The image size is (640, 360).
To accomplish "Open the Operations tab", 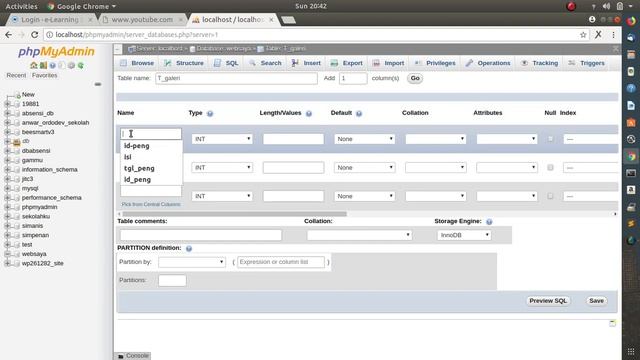I will pyautogui.click(x=488, y=63).
